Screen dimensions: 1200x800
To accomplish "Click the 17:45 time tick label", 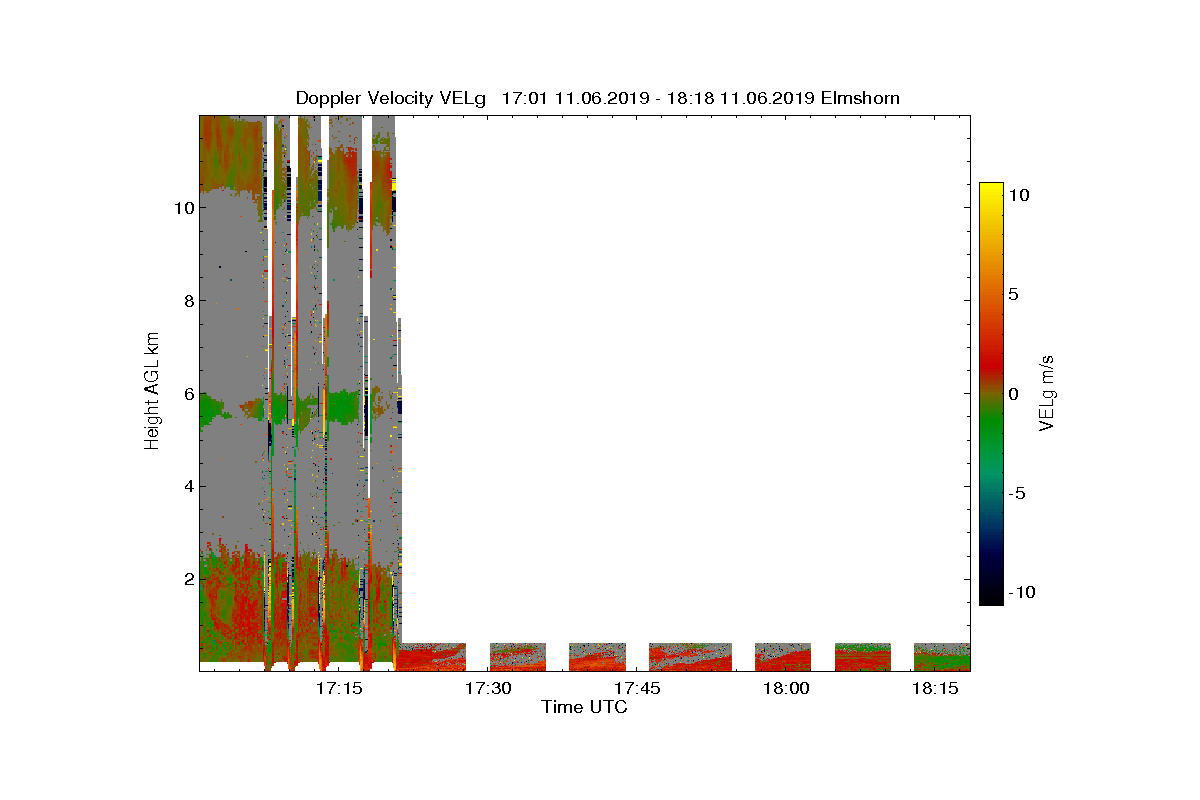I will tap(637, 688).
